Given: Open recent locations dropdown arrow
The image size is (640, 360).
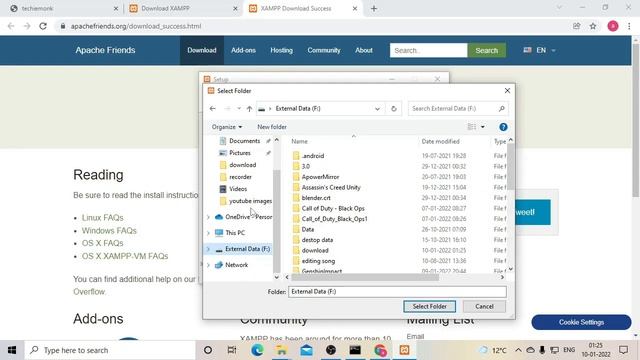Looking at the screenshot, I should tap(239, 109).
